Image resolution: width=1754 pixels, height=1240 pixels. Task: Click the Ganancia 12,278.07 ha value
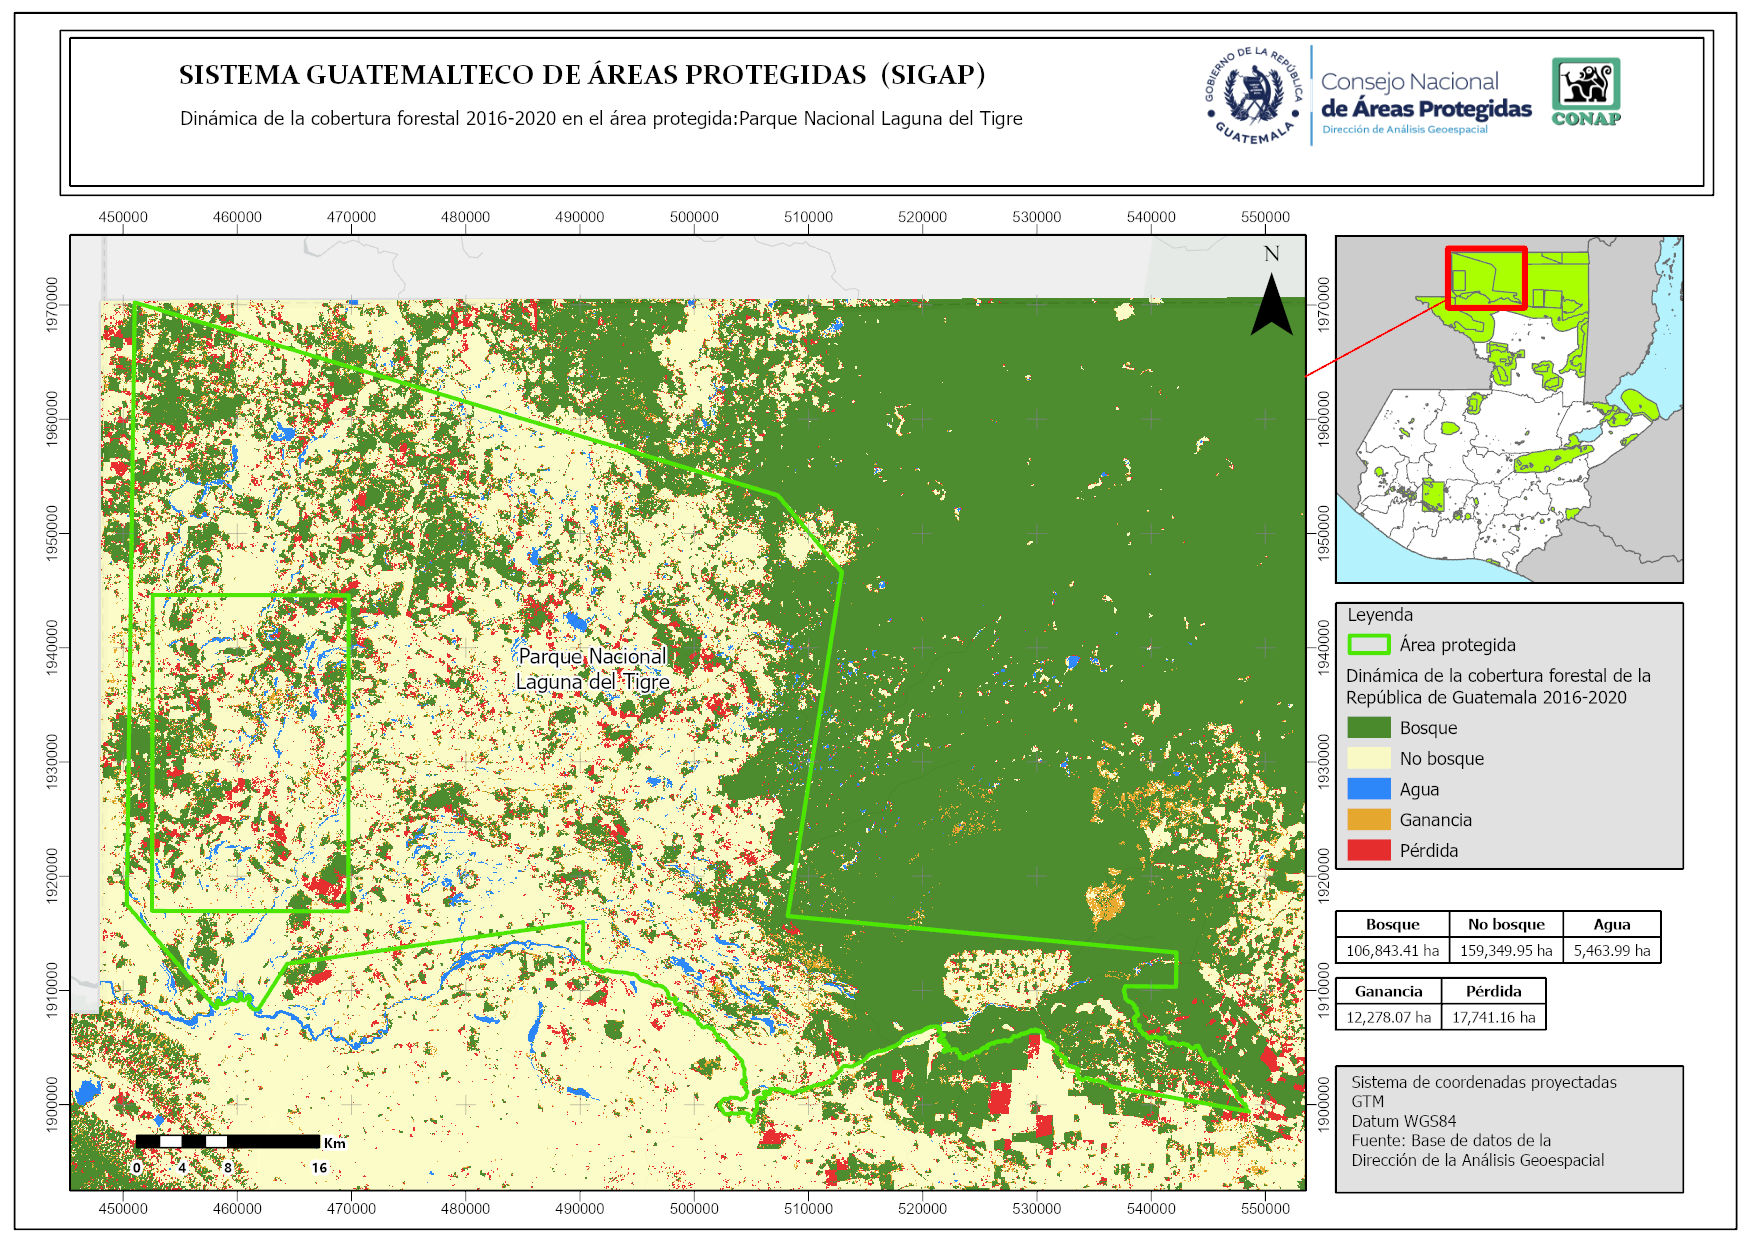tap(1388, 1017)
